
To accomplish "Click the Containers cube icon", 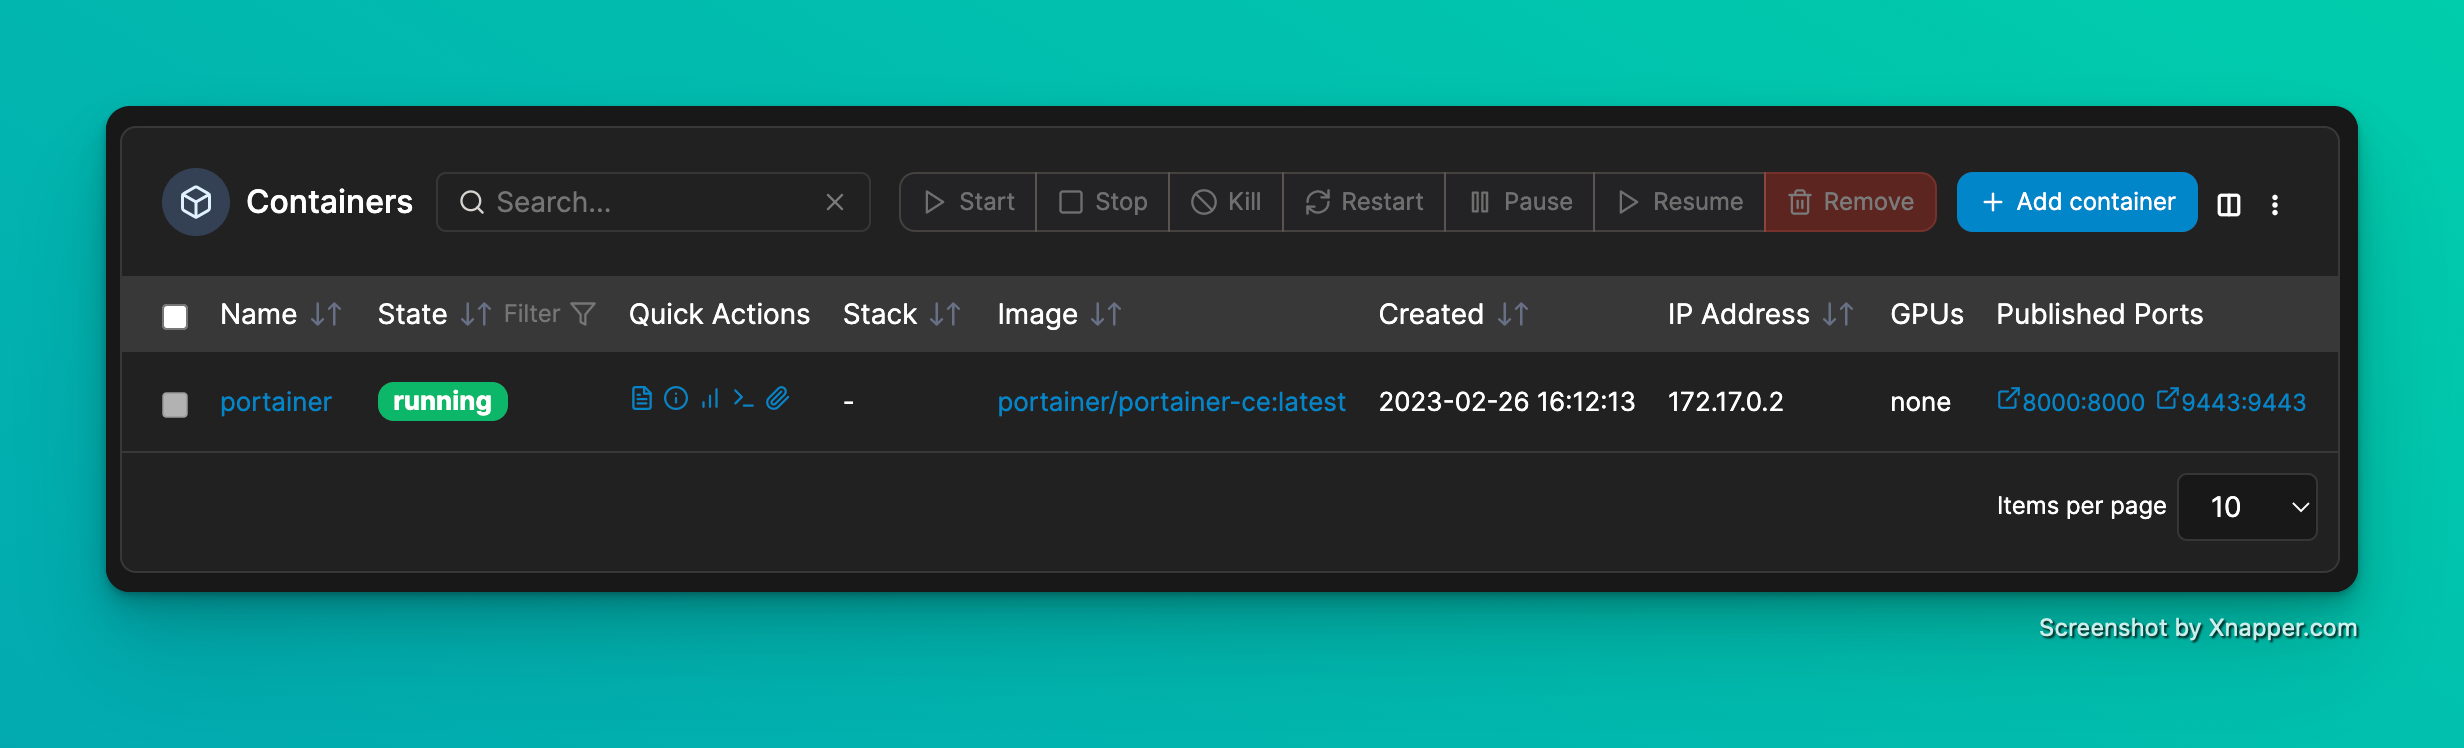I will click(x=196, y=202).
